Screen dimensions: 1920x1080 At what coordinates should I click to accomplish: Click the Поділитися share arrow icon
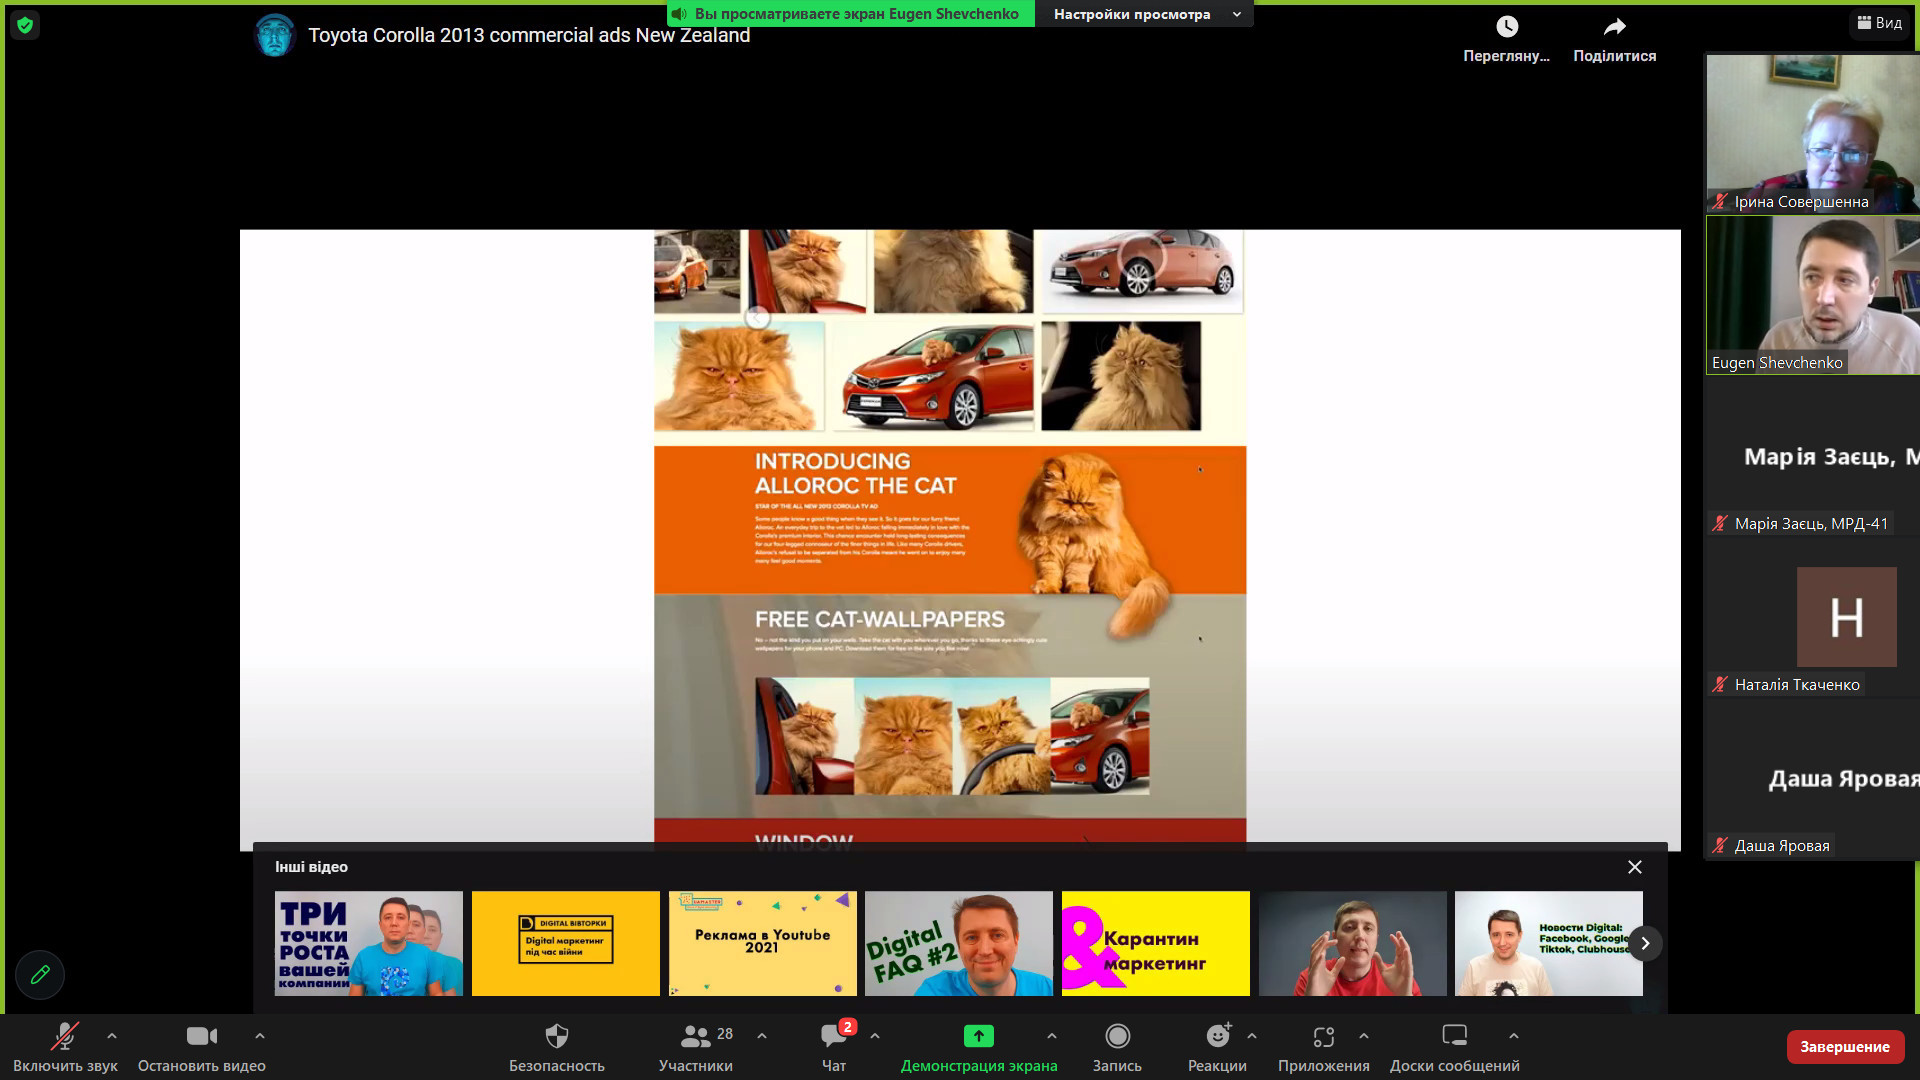1614,27
